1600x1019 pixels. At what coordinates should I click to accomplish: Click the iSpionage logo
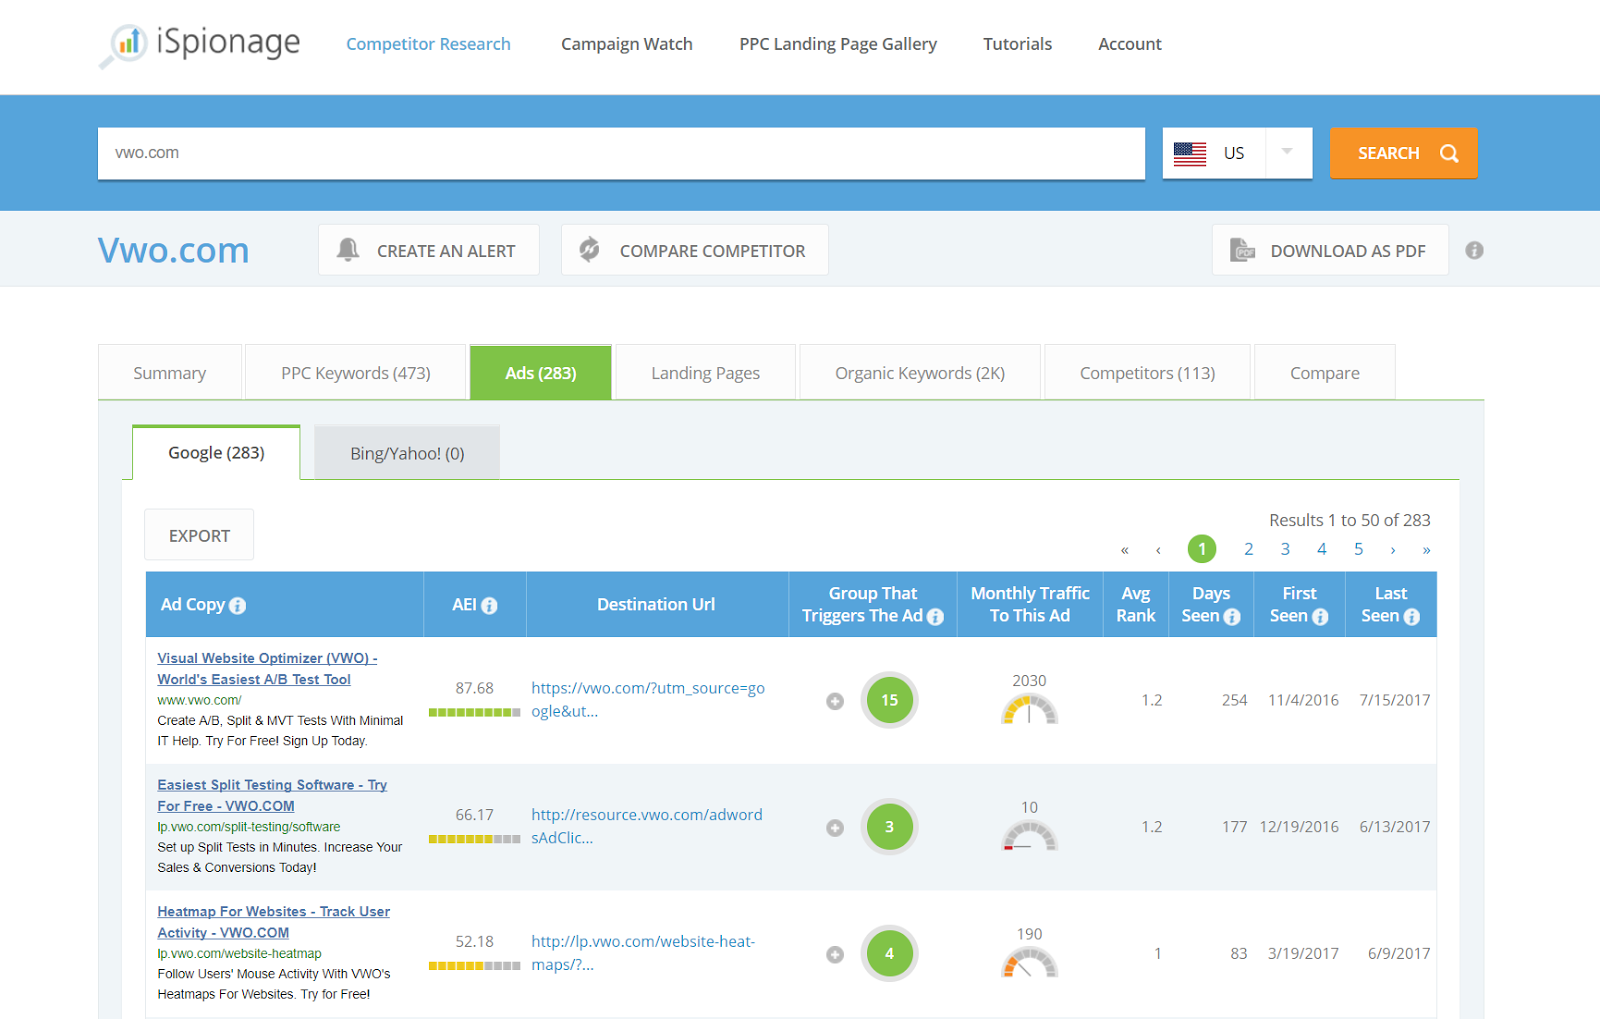(x=200, y=44)
